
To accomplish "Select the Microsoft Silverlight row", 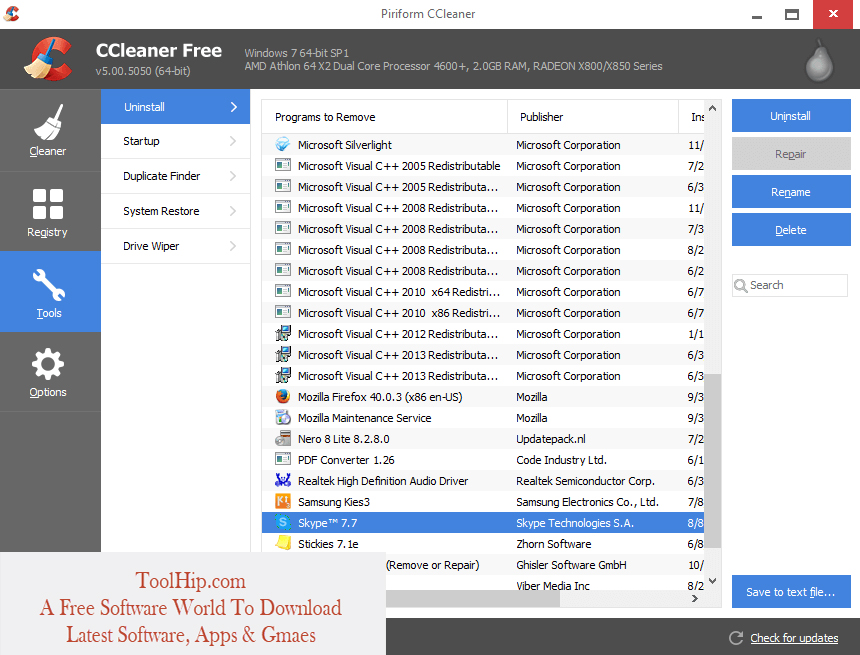I will [x=483, y=145].
